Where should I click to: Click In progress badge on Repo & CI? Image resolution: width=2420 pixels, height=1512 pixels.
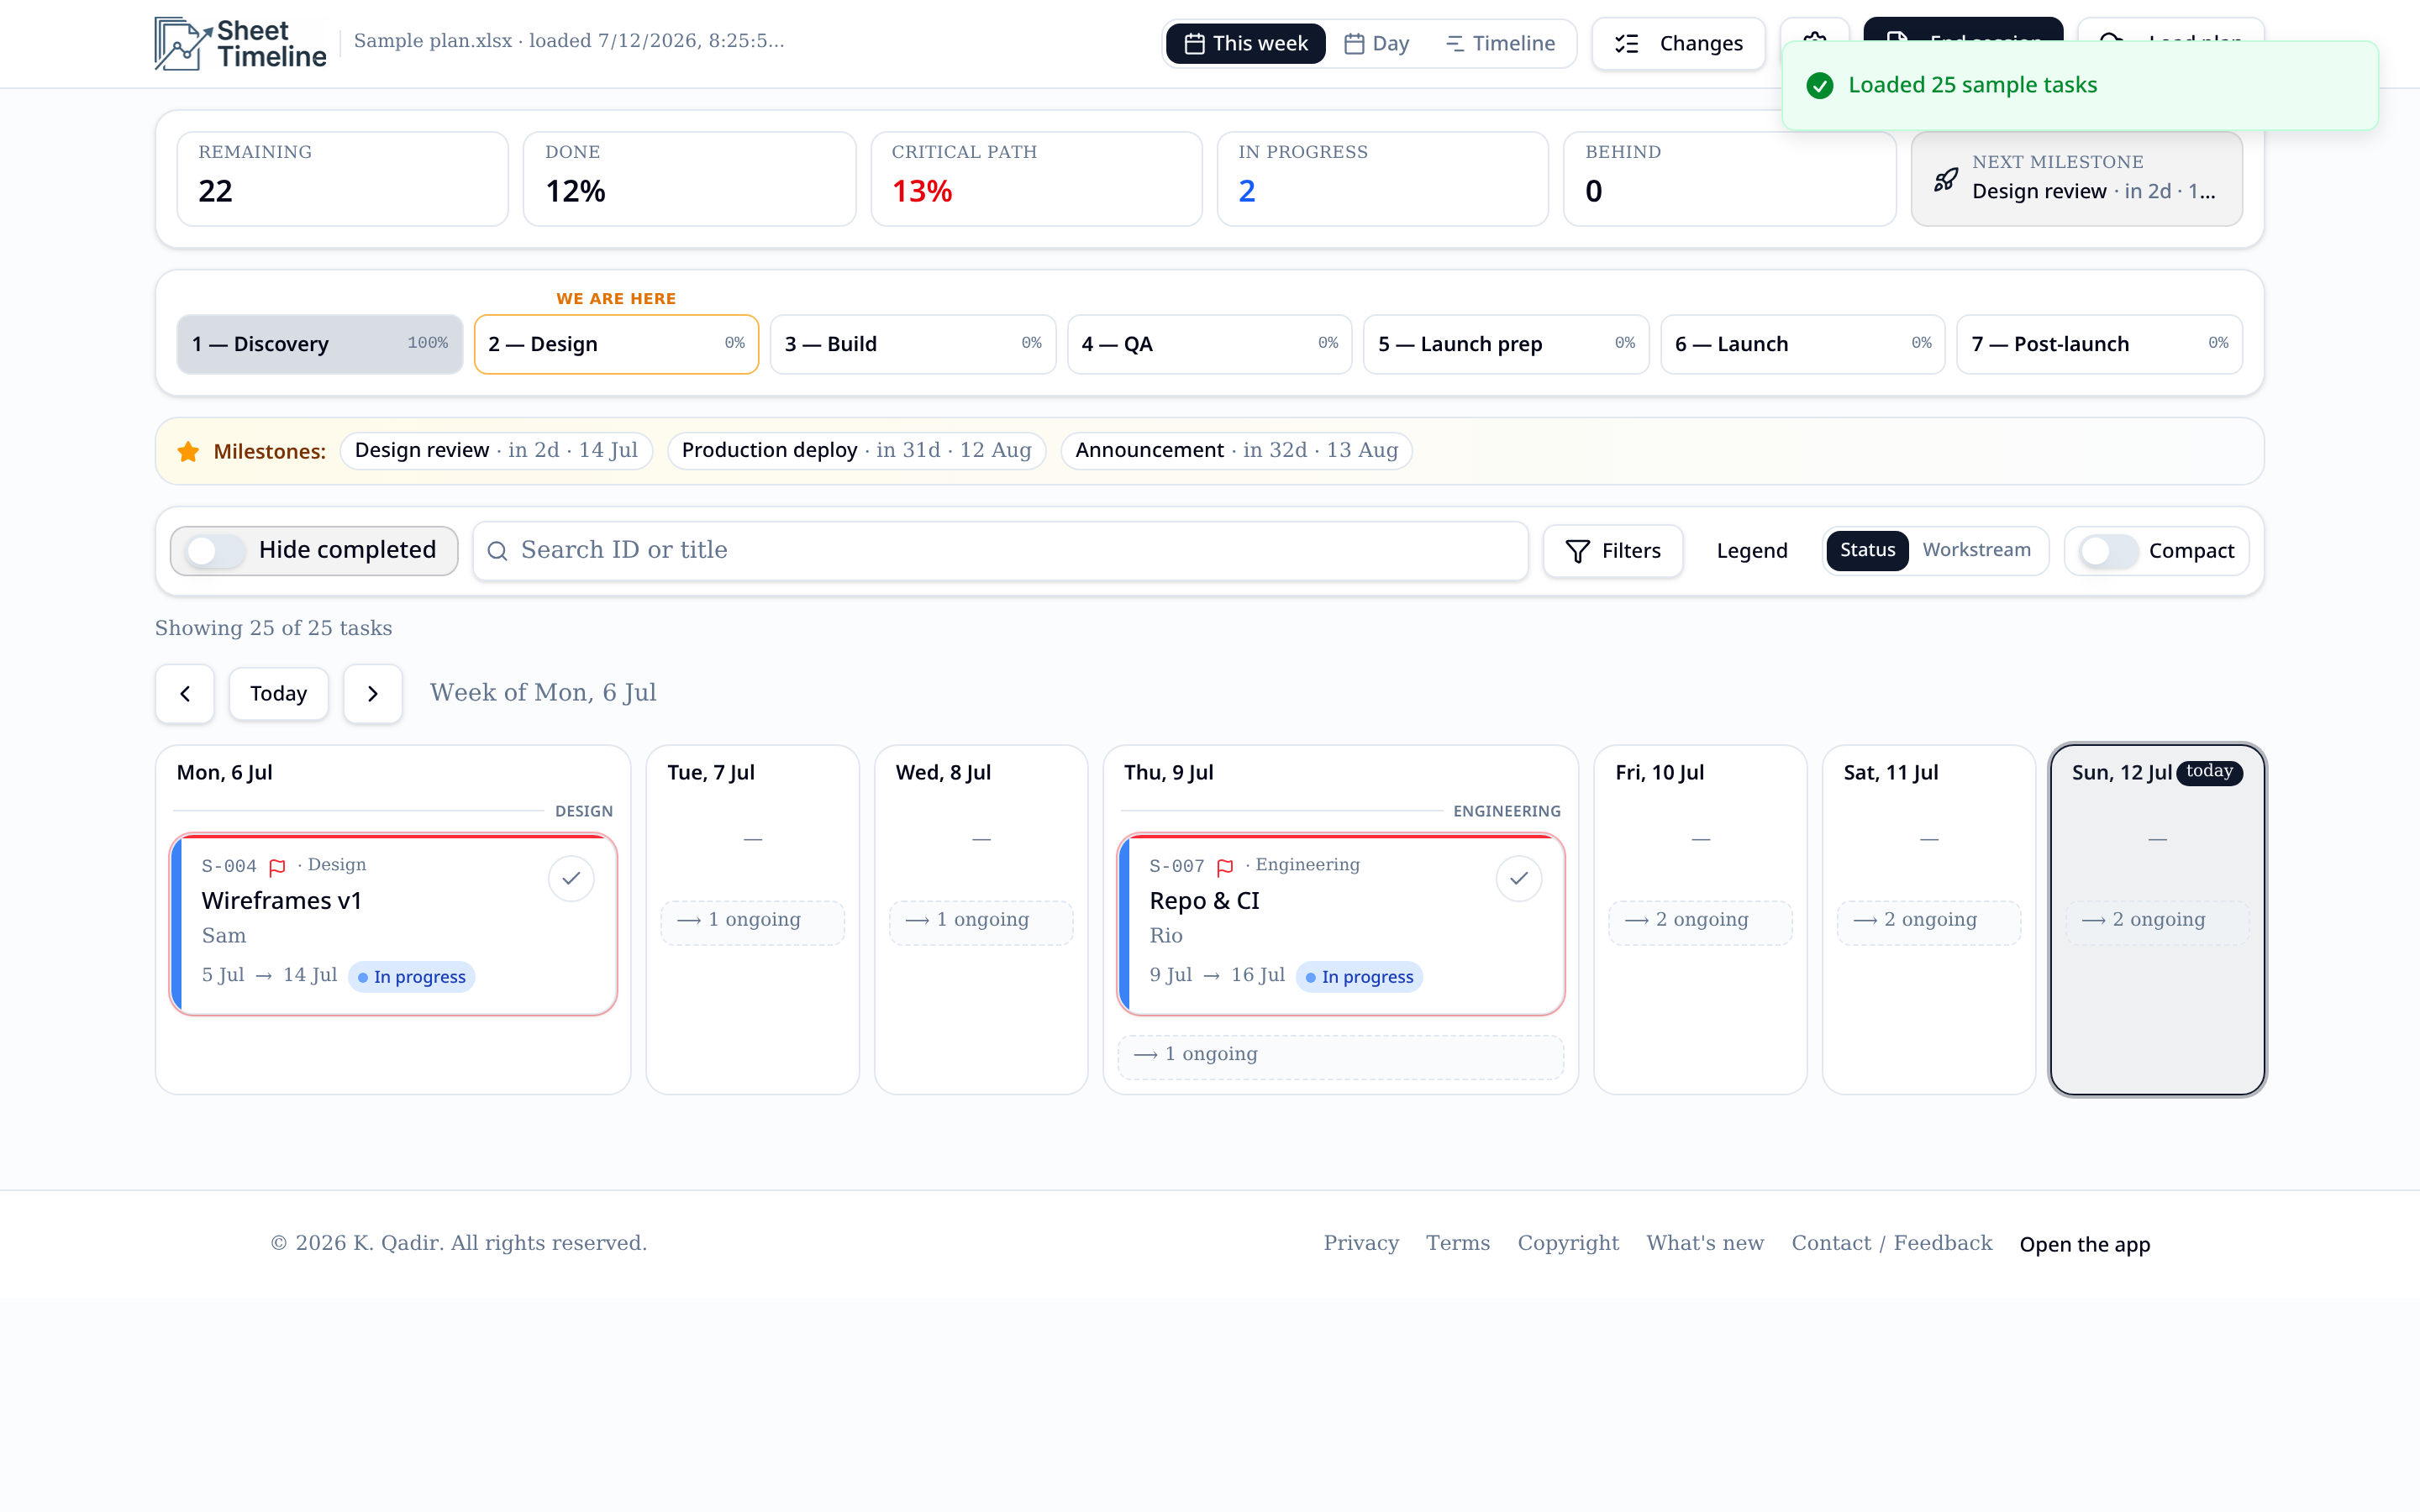[x=1359, y=976]
